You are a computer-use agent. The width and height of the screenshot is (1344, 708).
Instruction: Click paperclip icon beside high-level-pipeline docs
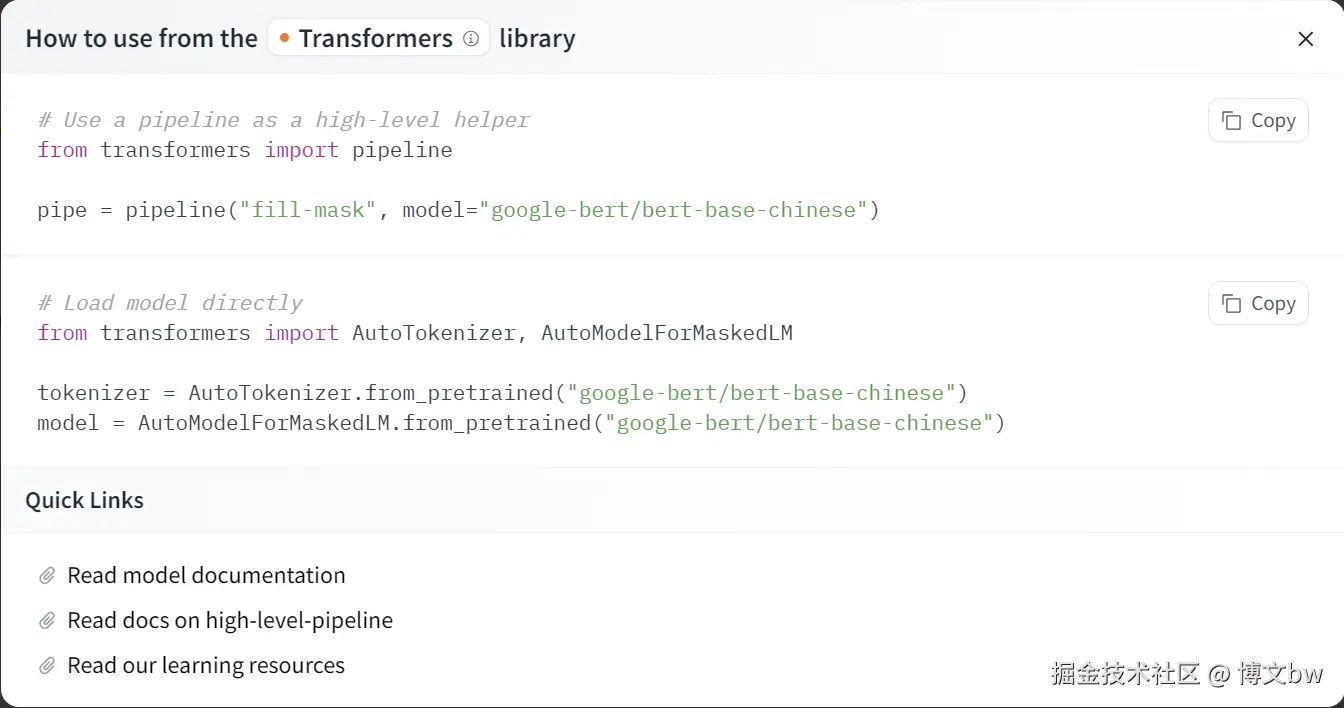tap(47, 621)
